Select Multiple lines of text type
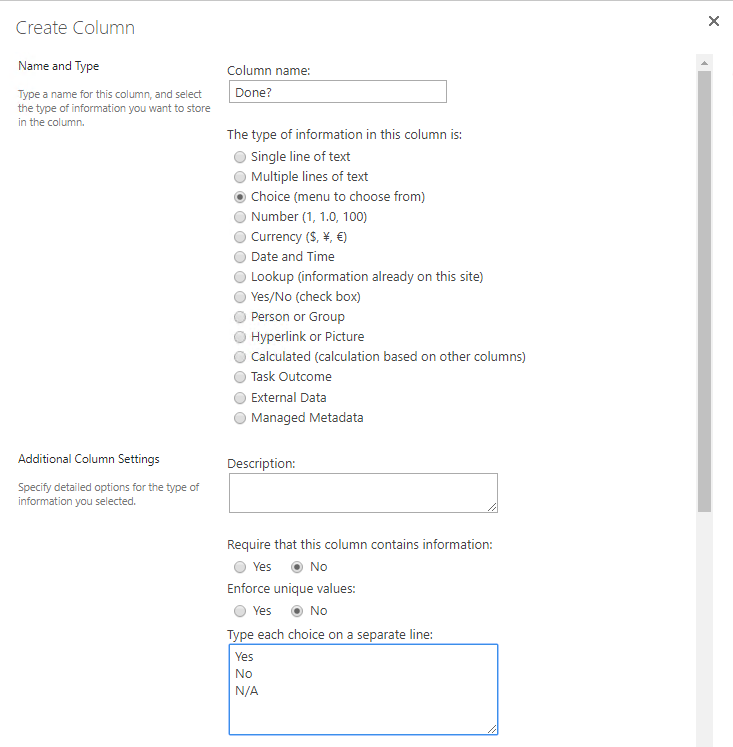Viewport: 733px width, 747px height. [240, 177]
